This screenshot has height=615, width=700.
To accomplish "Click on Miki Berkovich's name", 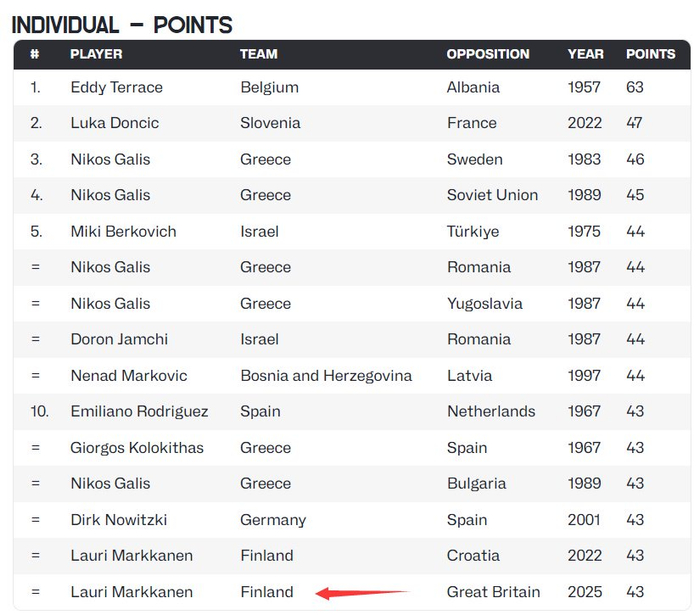I will click(x=123, y=231).
